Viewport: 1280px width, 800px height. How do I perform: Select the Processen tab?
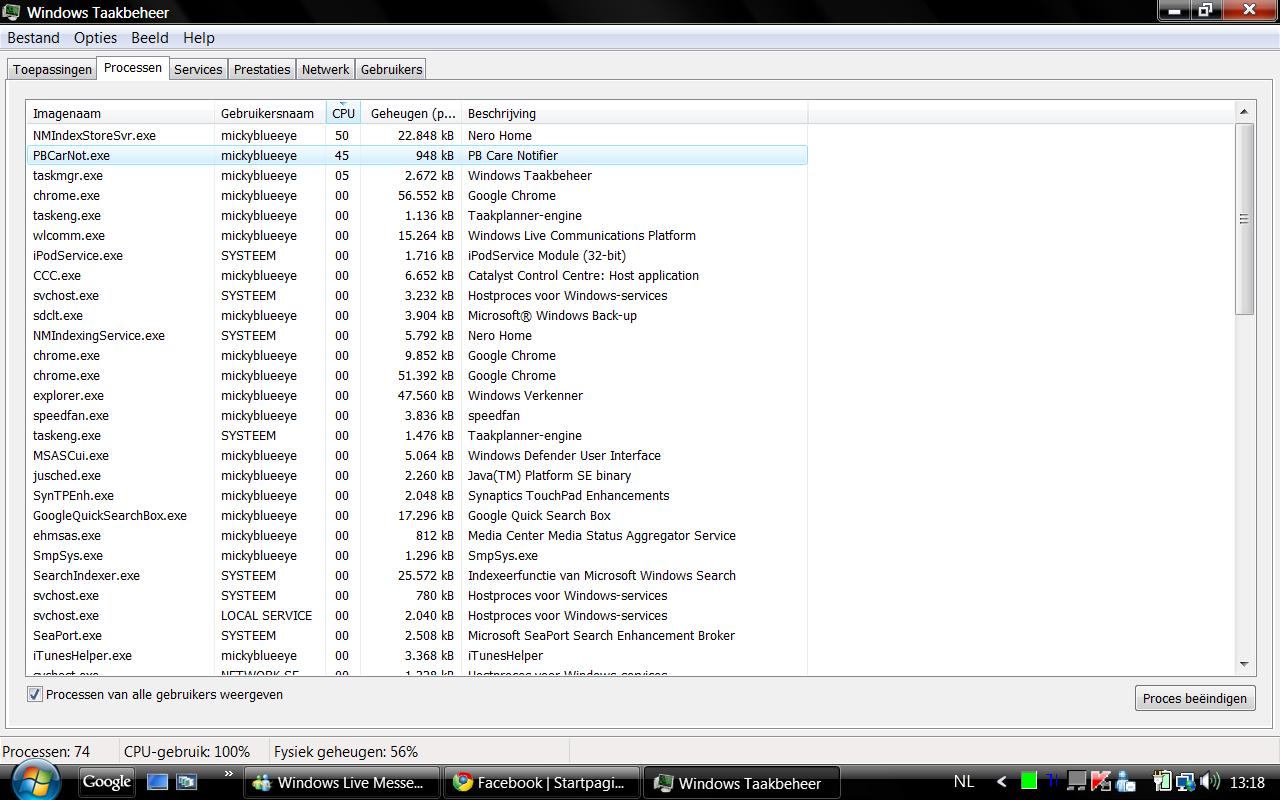click(x=133, y=68)
